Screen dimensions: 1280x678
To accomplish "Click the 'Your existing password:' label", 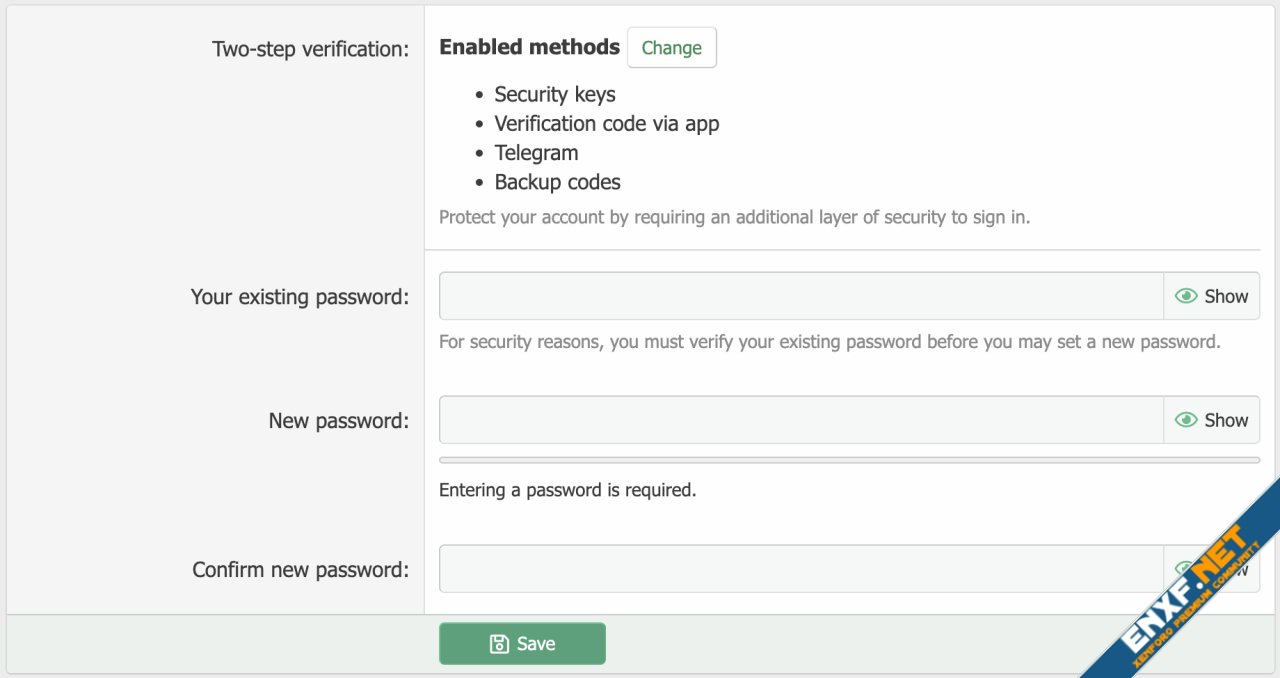I will 299,297.
